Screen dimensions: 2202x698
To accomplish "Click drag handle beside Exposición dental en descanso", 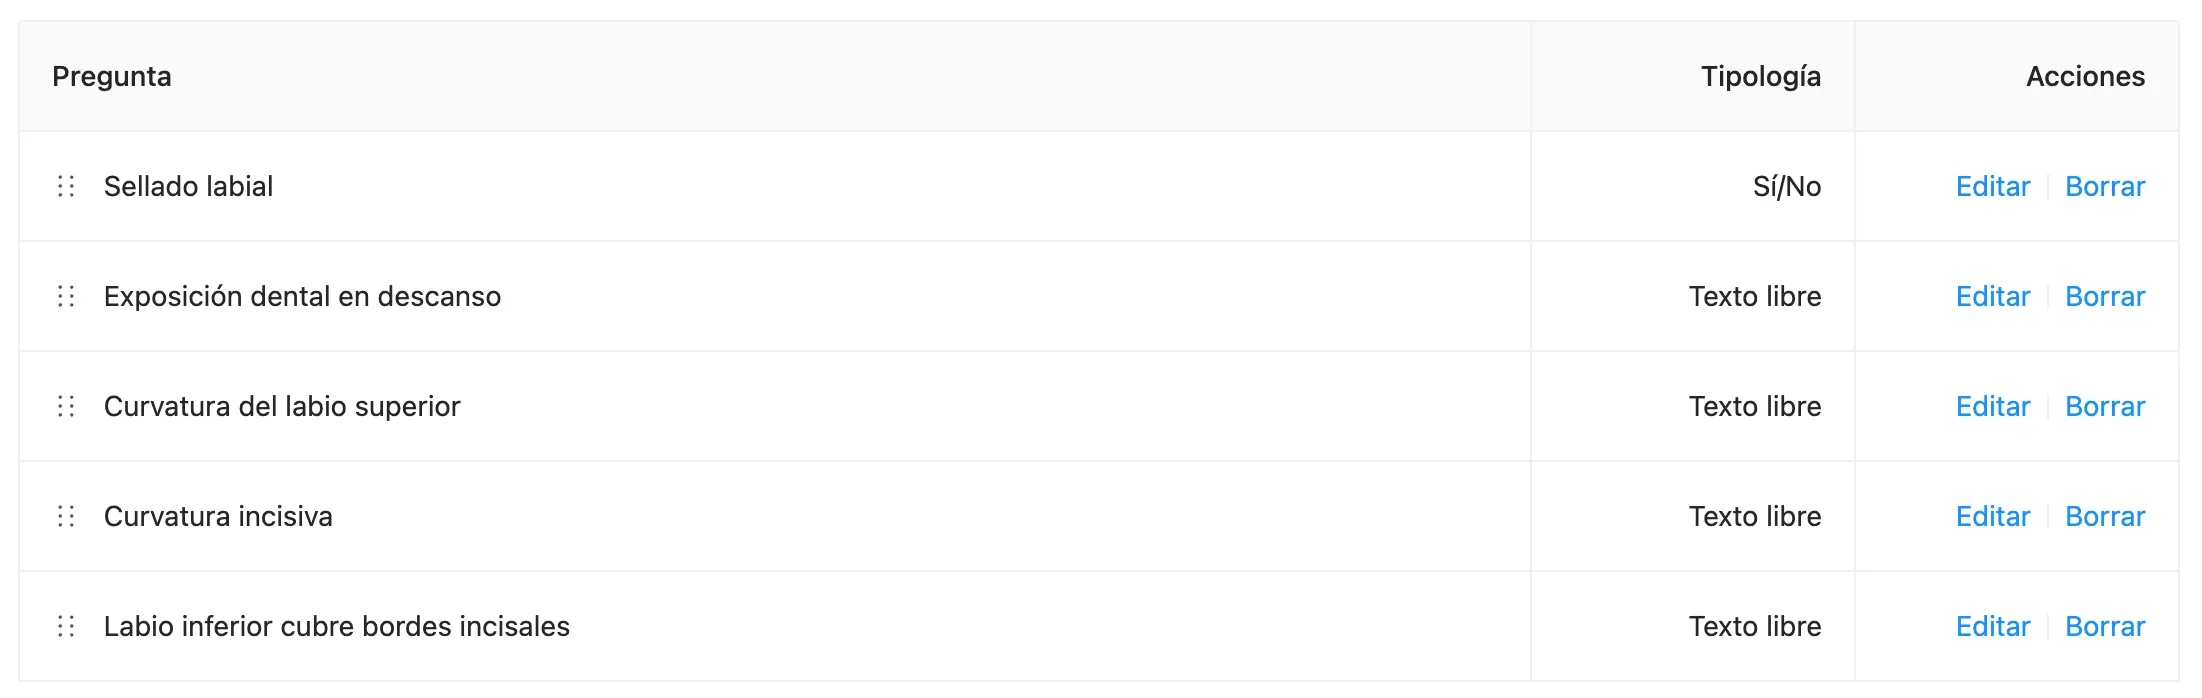I will pos(66,296).
